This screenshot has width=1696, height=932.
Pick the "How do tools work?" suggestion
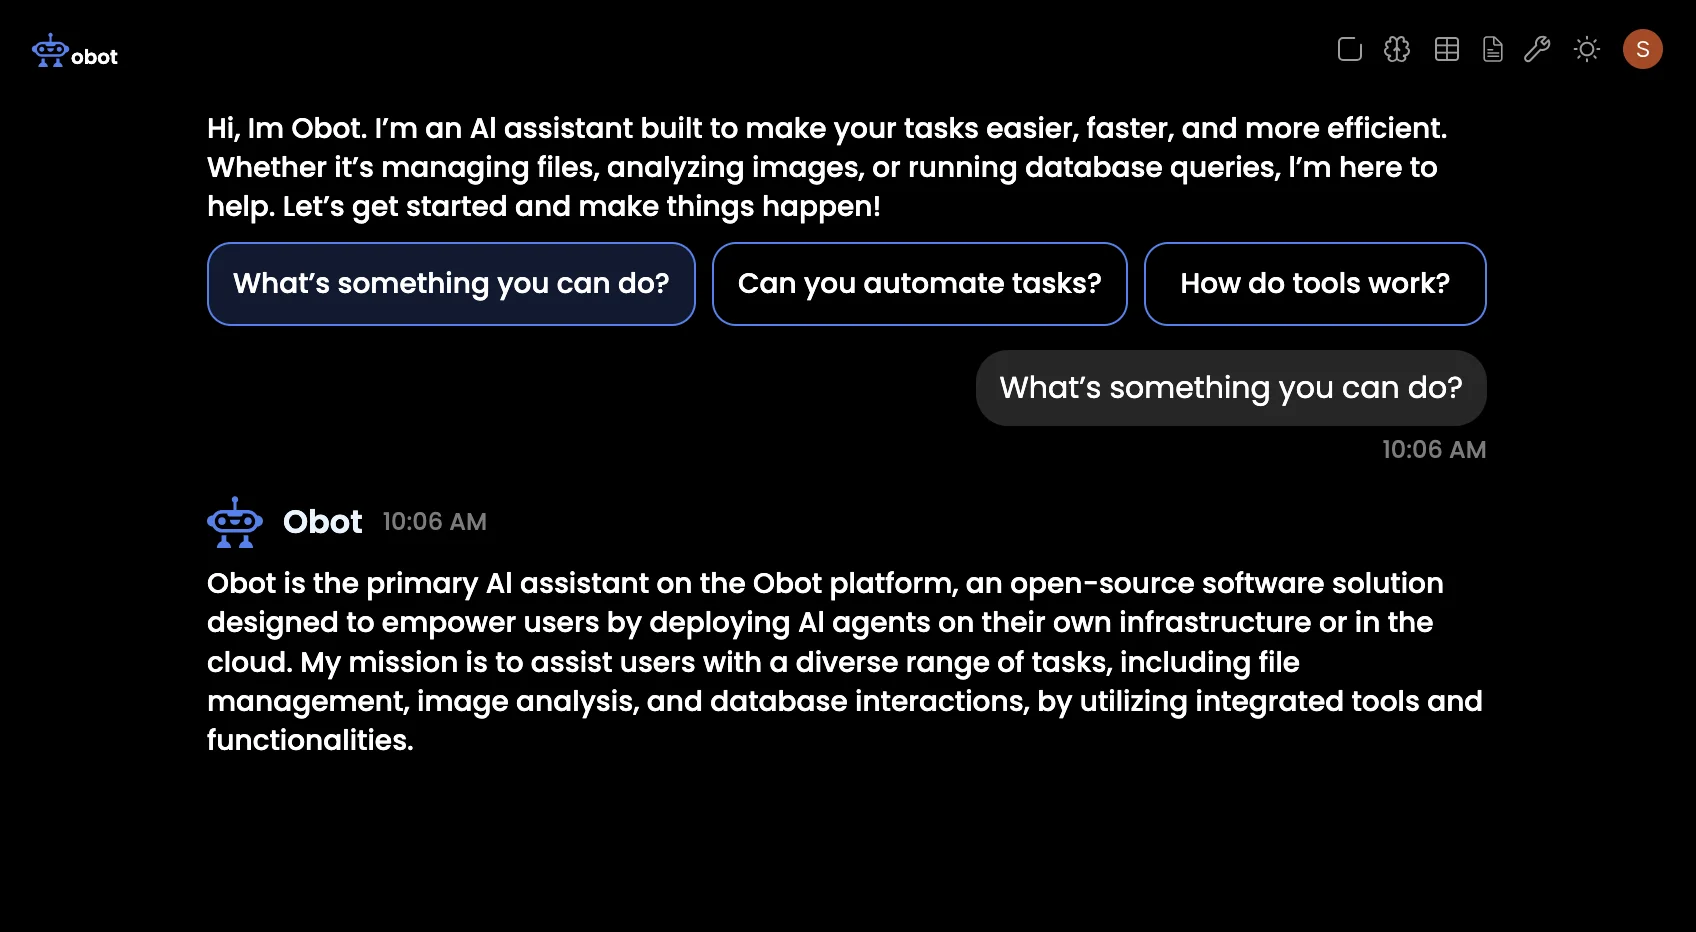pos(1315,284)
